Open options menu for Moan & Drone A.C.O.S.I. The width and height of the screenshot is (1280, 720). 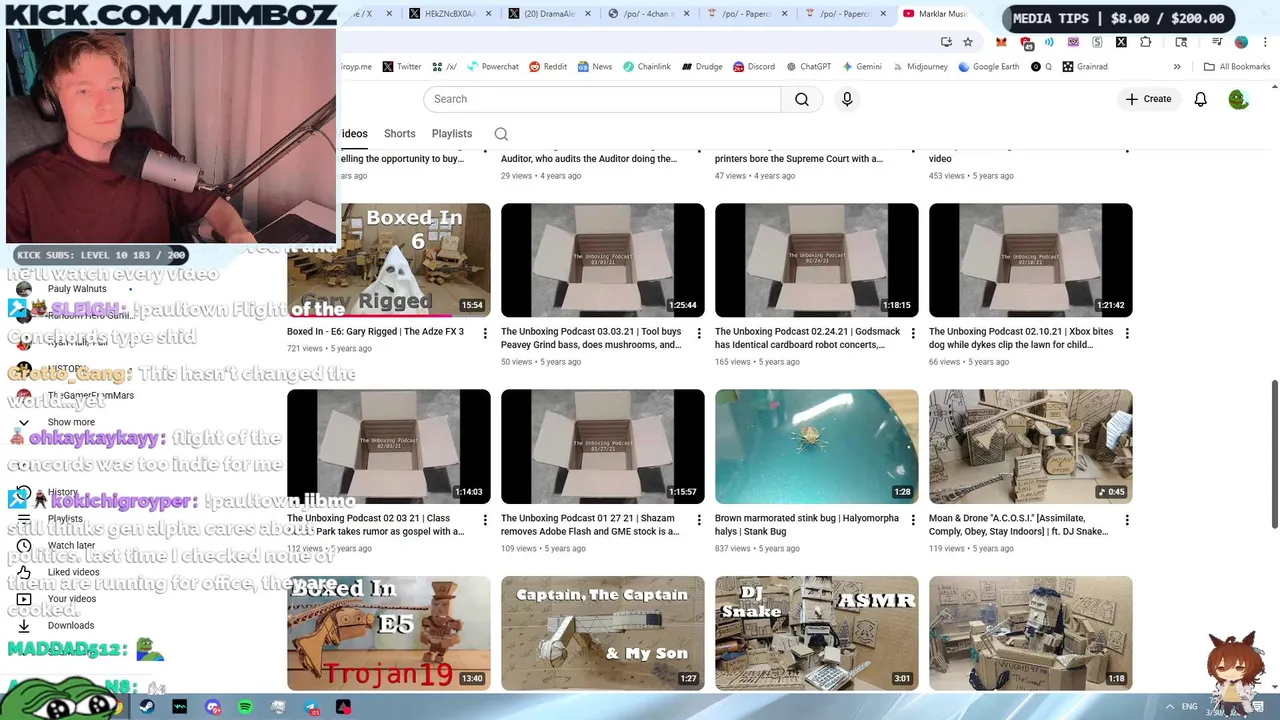pyautogui.click(x=1127, y=520)
